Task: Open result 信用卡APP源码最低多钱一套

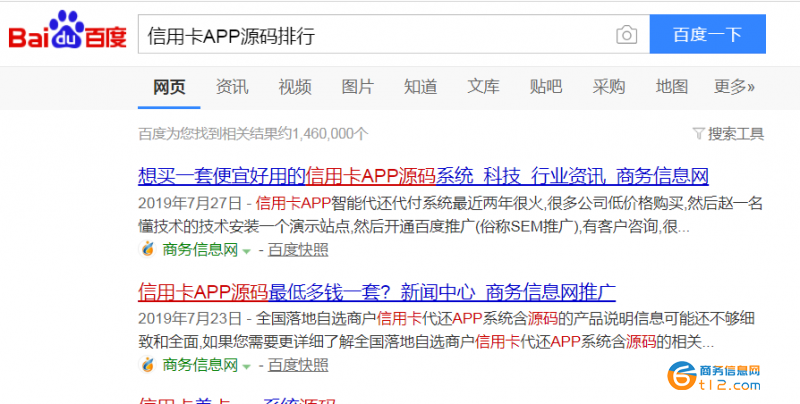Action: click(377, 292)
